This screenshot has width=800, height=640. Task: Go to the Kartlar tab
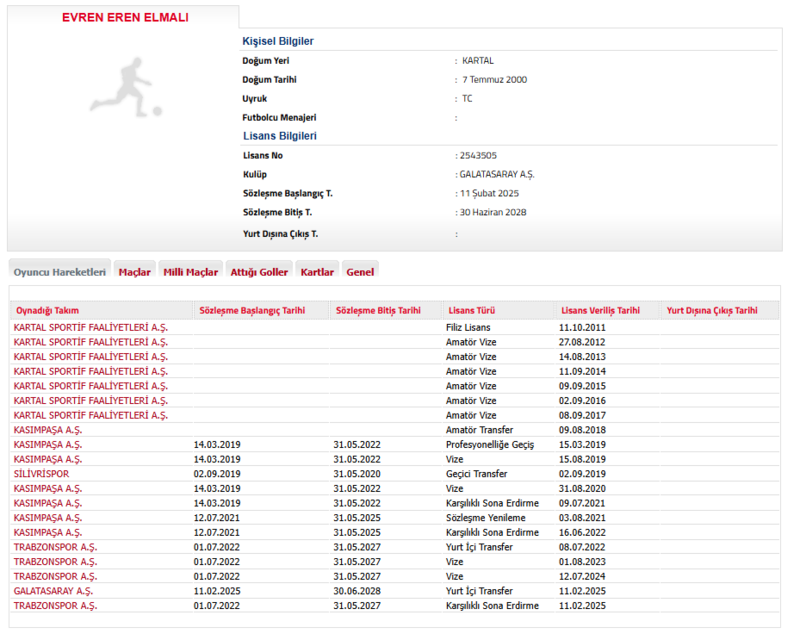317,272
